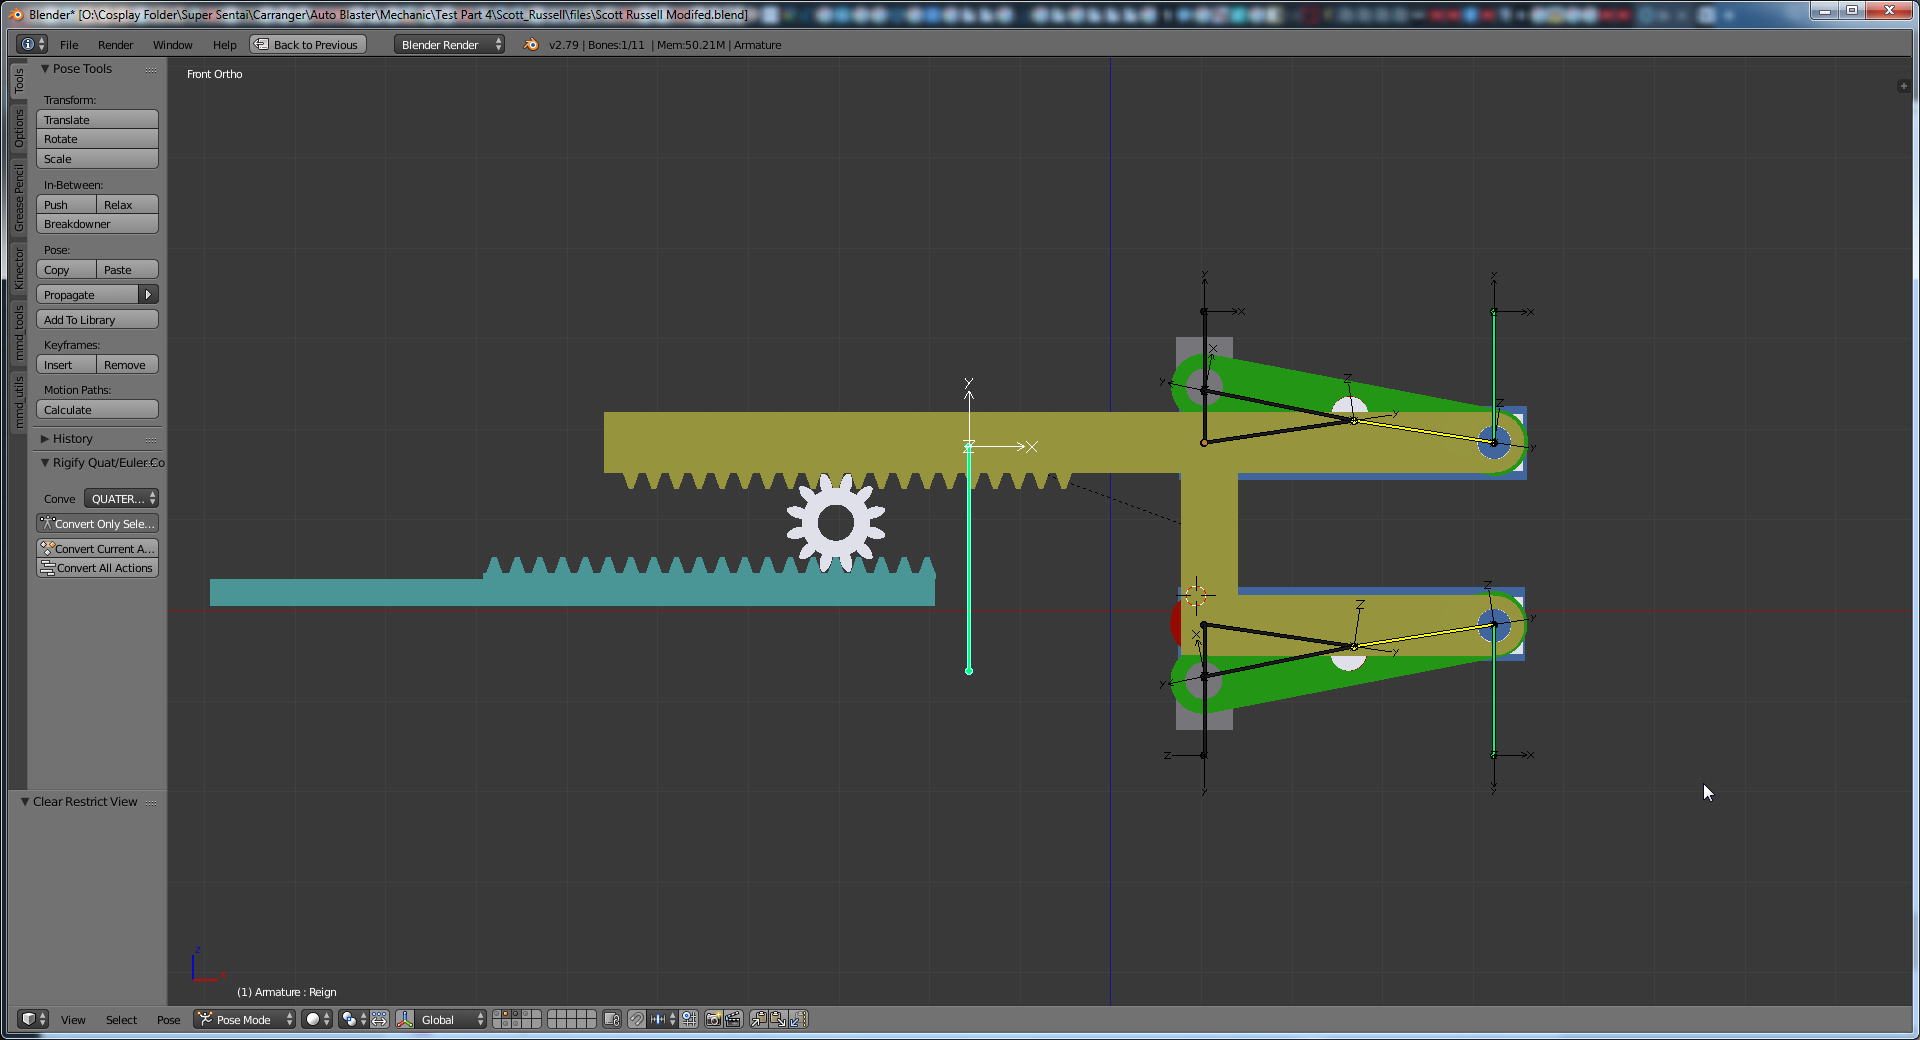Click the paste pose icon in the 3D view header

(x=778, y=1019)
